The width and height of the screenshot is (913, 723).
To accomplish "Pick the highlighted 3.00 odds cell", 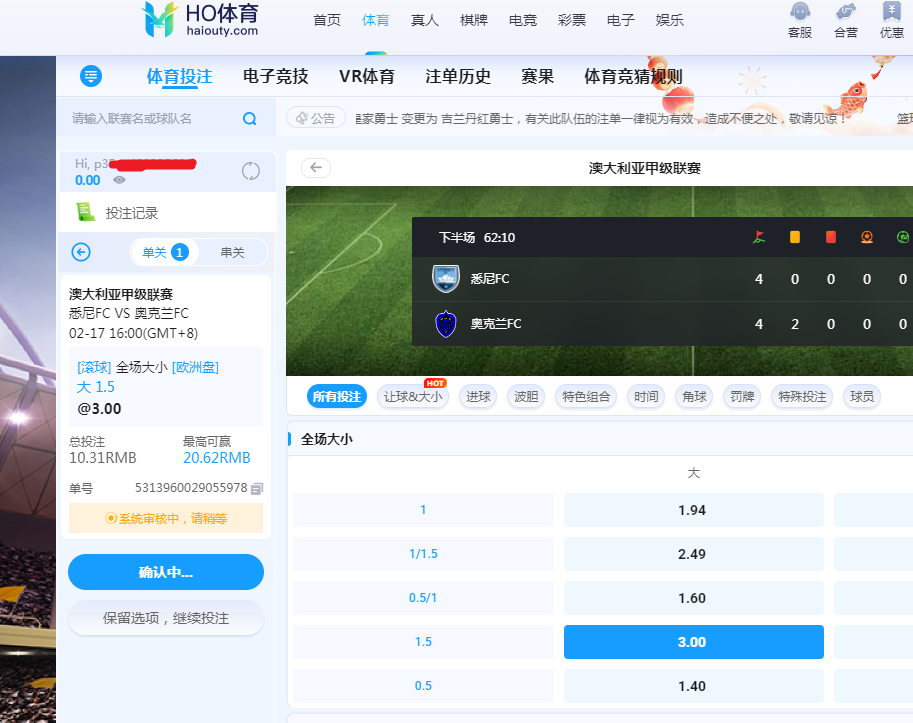I will click(x=693, y=642).
